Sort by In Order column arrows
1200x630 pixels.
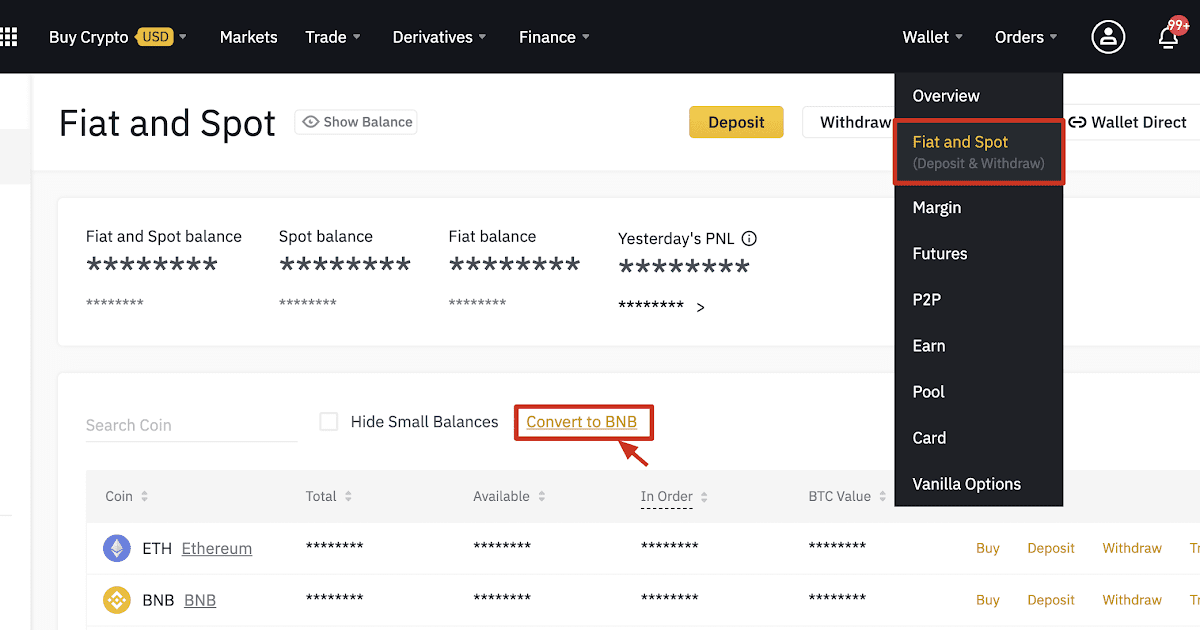(x=704, y=496)
